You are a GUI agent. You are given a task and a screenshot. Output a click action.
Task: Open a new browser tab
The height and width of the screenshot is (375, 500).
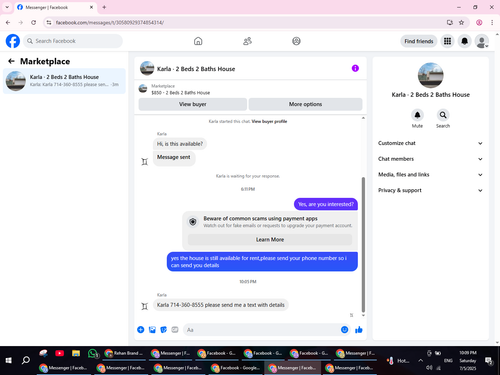[104, 7]
